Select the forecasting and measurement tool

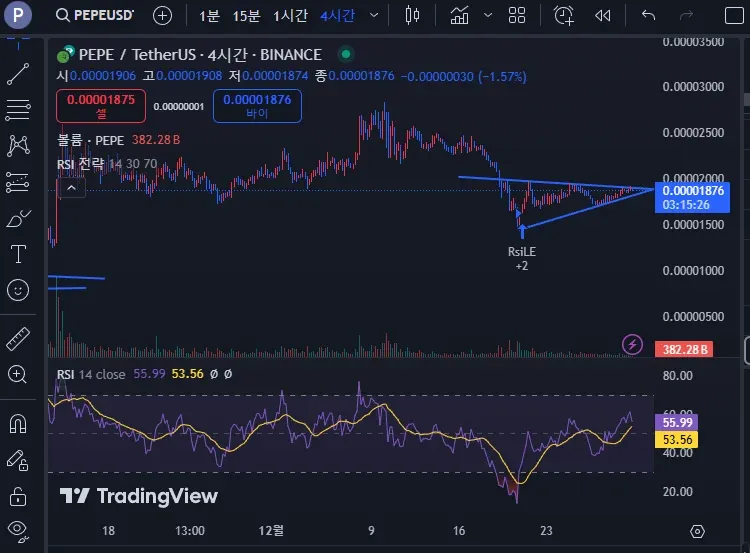tap(18, 182)
